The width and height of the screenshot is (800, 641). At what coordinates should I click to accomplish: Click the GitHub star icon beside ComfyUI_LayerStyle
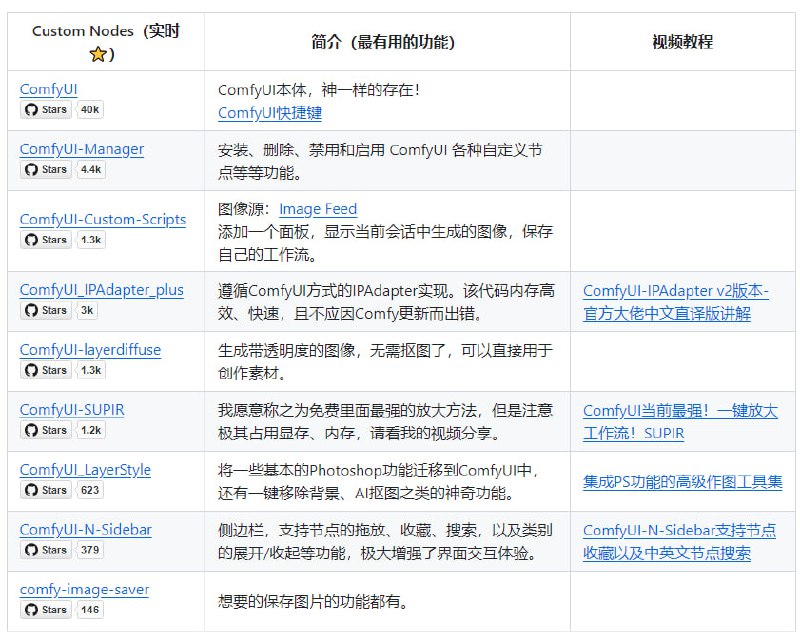click(x=30, y=490)
